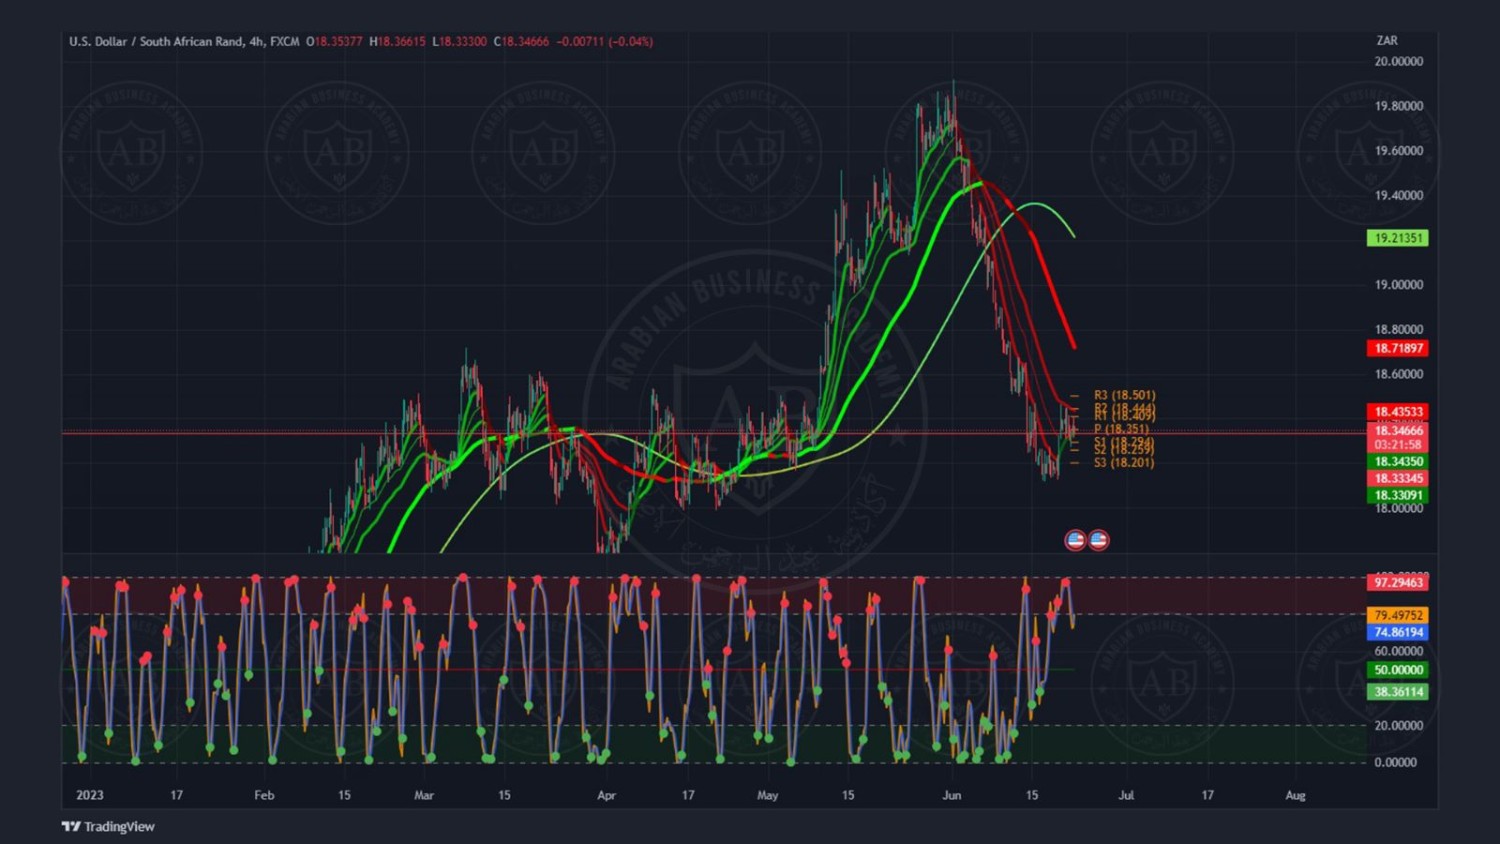
Task: Click the 20.00000 oscillator axis value
Action: [1398, 726]
